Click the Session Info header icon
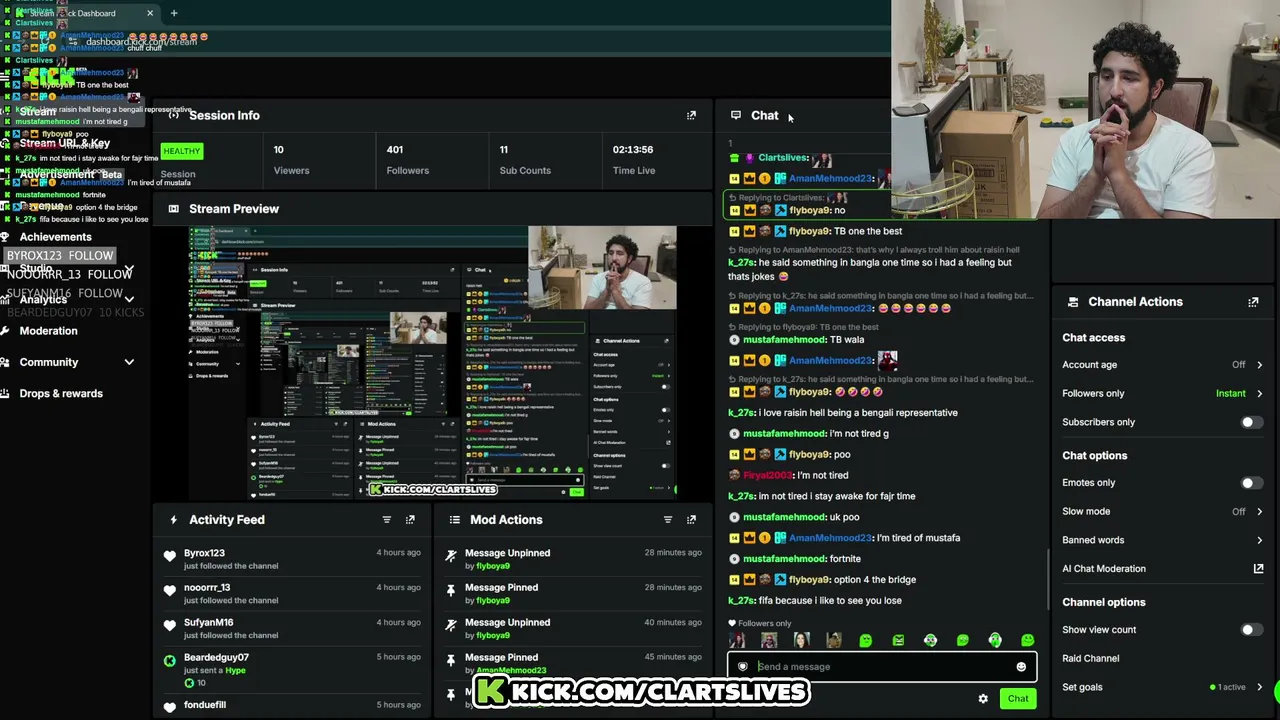The height and width of the screenshot is (720, 1280). click(174, 115)
